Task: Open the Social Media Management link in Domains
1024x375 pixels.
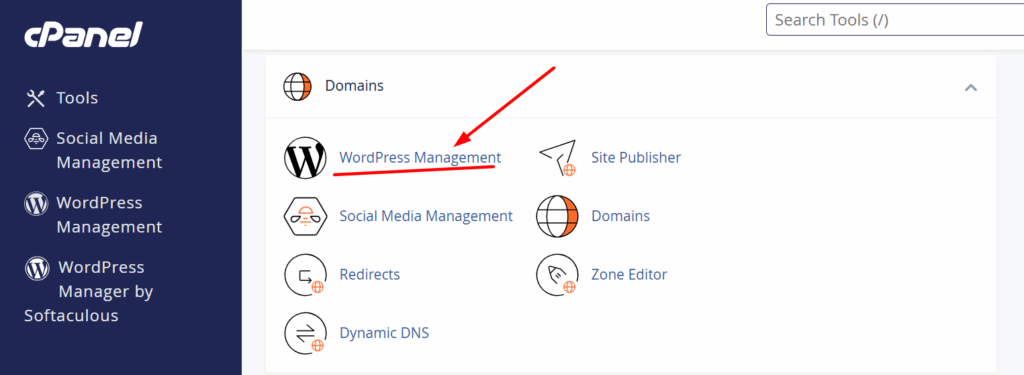Action: [426, 216]
